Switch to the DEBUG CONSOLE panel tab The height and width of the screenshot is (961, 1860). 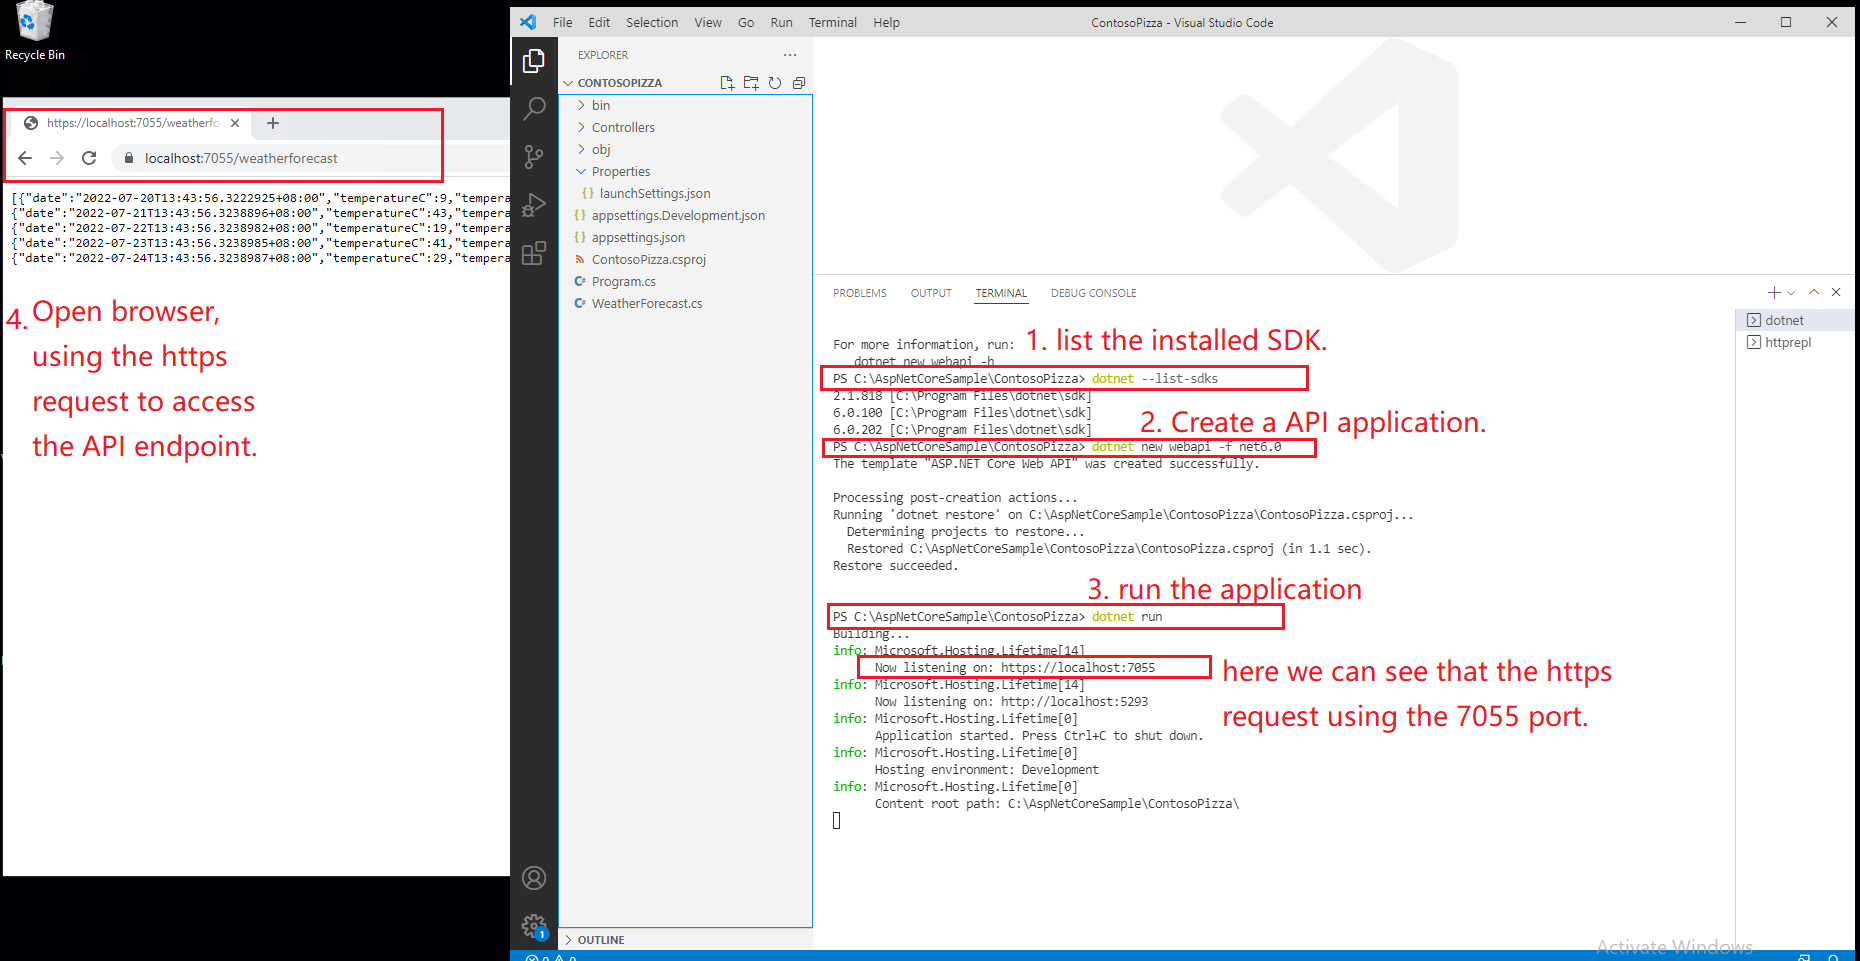[1094, 293]
